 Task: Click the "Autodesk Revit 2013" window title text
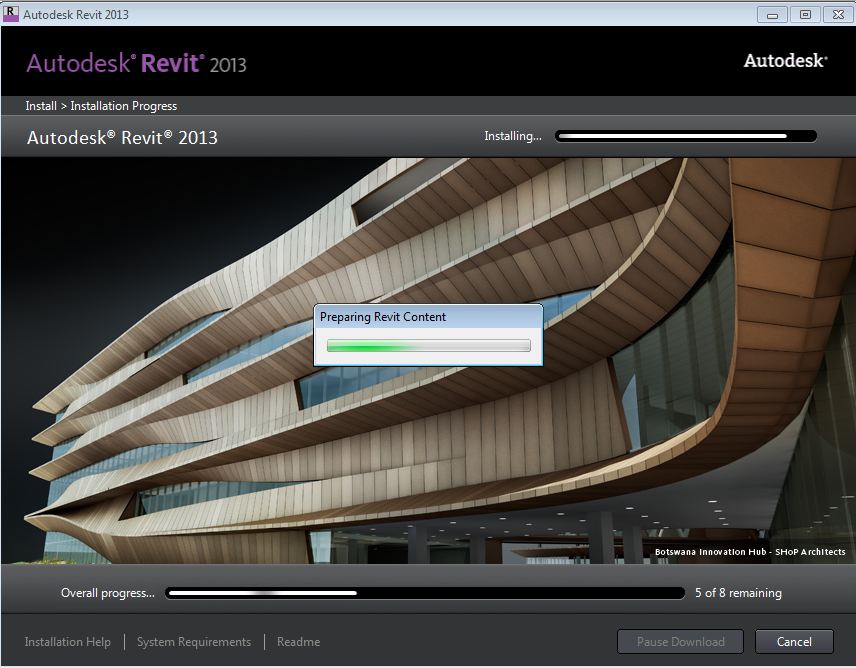[x=76, y=15]
